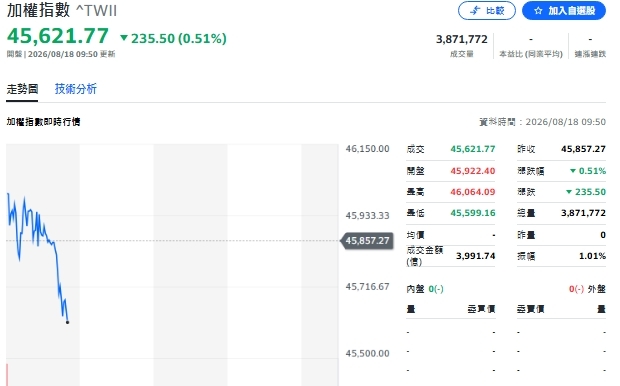Click the 開盤 value 45,922.40

473,171
